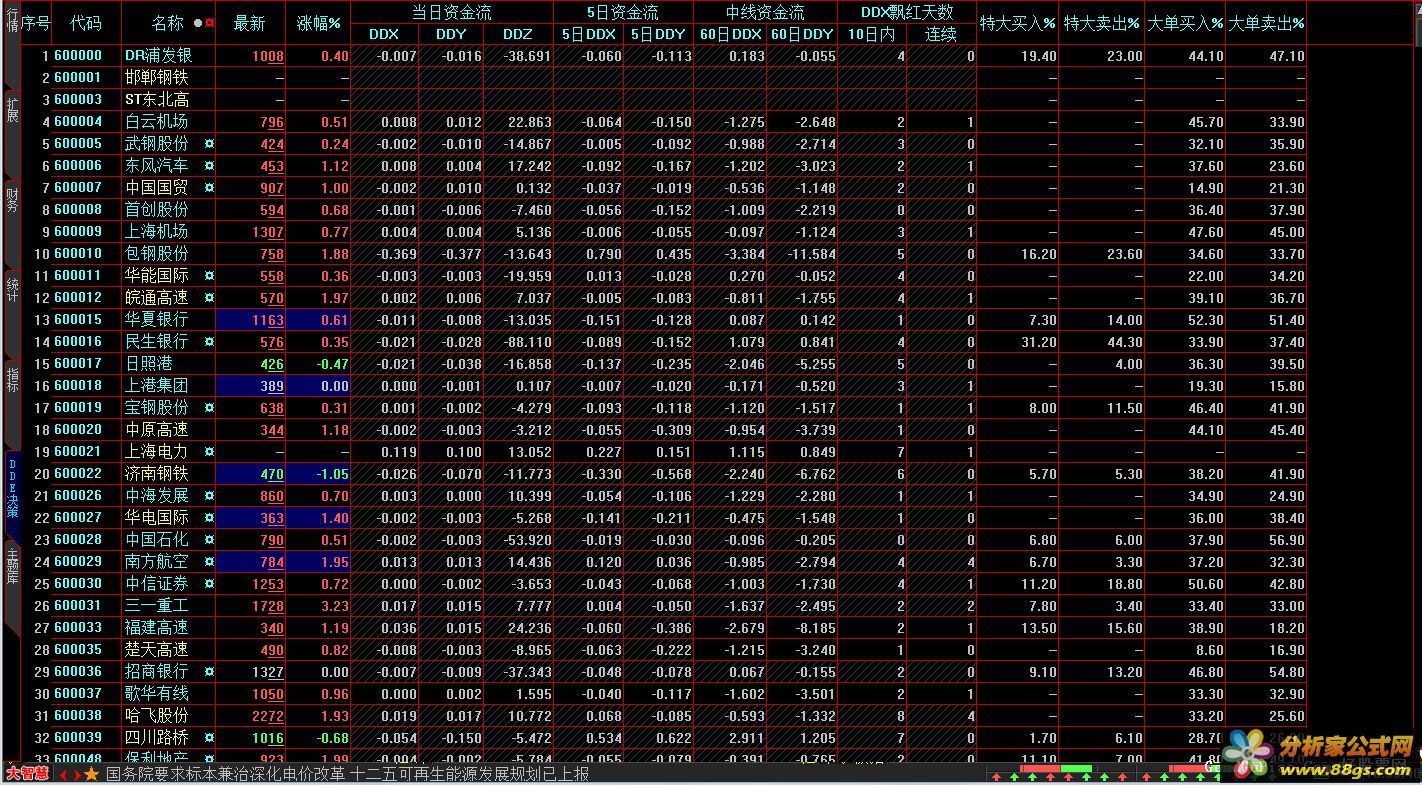Select the 邯郸钢铁 stock name
This screenshot has height=785, width=1422.
pyautogui.click(x=156, y=78)
